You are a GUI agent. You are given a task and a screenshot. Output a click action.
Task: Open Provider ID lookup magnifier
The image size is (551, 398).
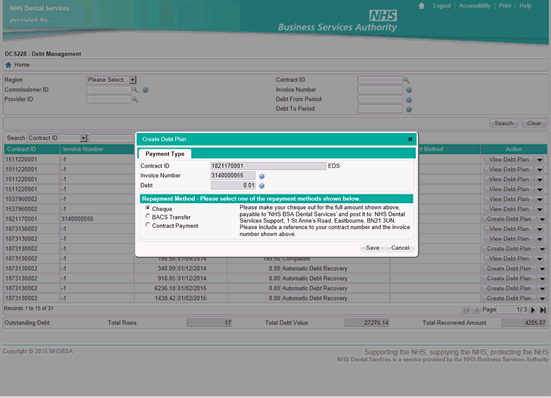(135, 99)
